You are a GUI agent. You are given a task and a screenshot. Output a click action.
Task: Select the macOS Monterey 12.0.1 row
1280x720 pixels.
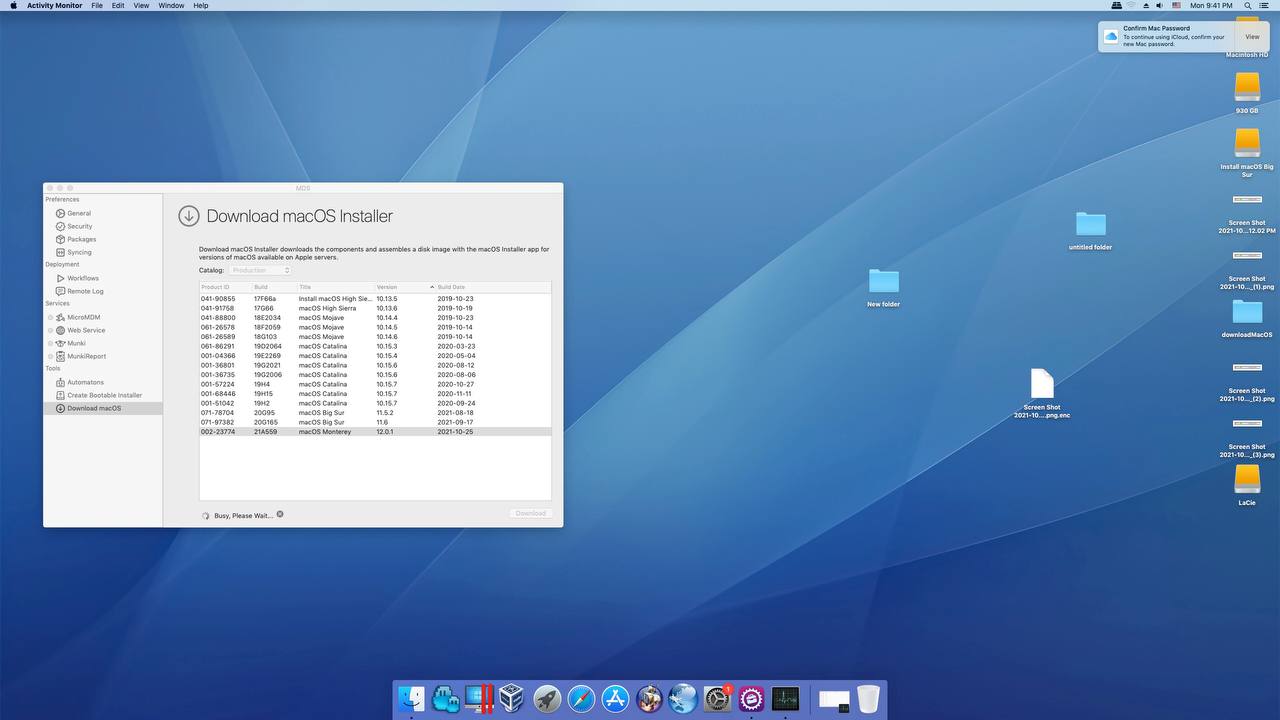click(375, 431)
